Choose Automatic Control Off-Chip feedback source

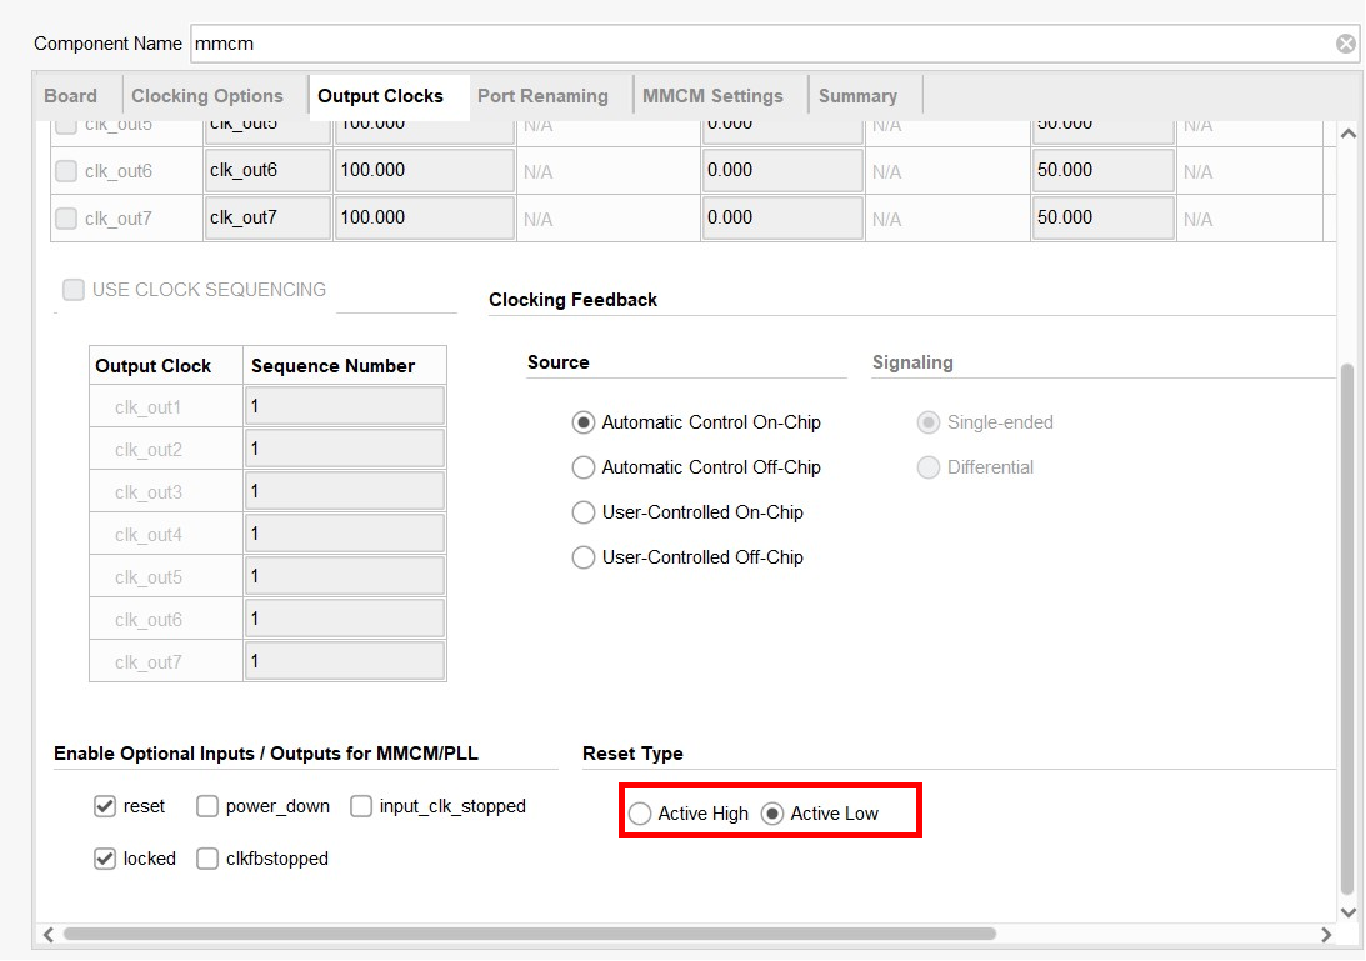pos(583,468)
